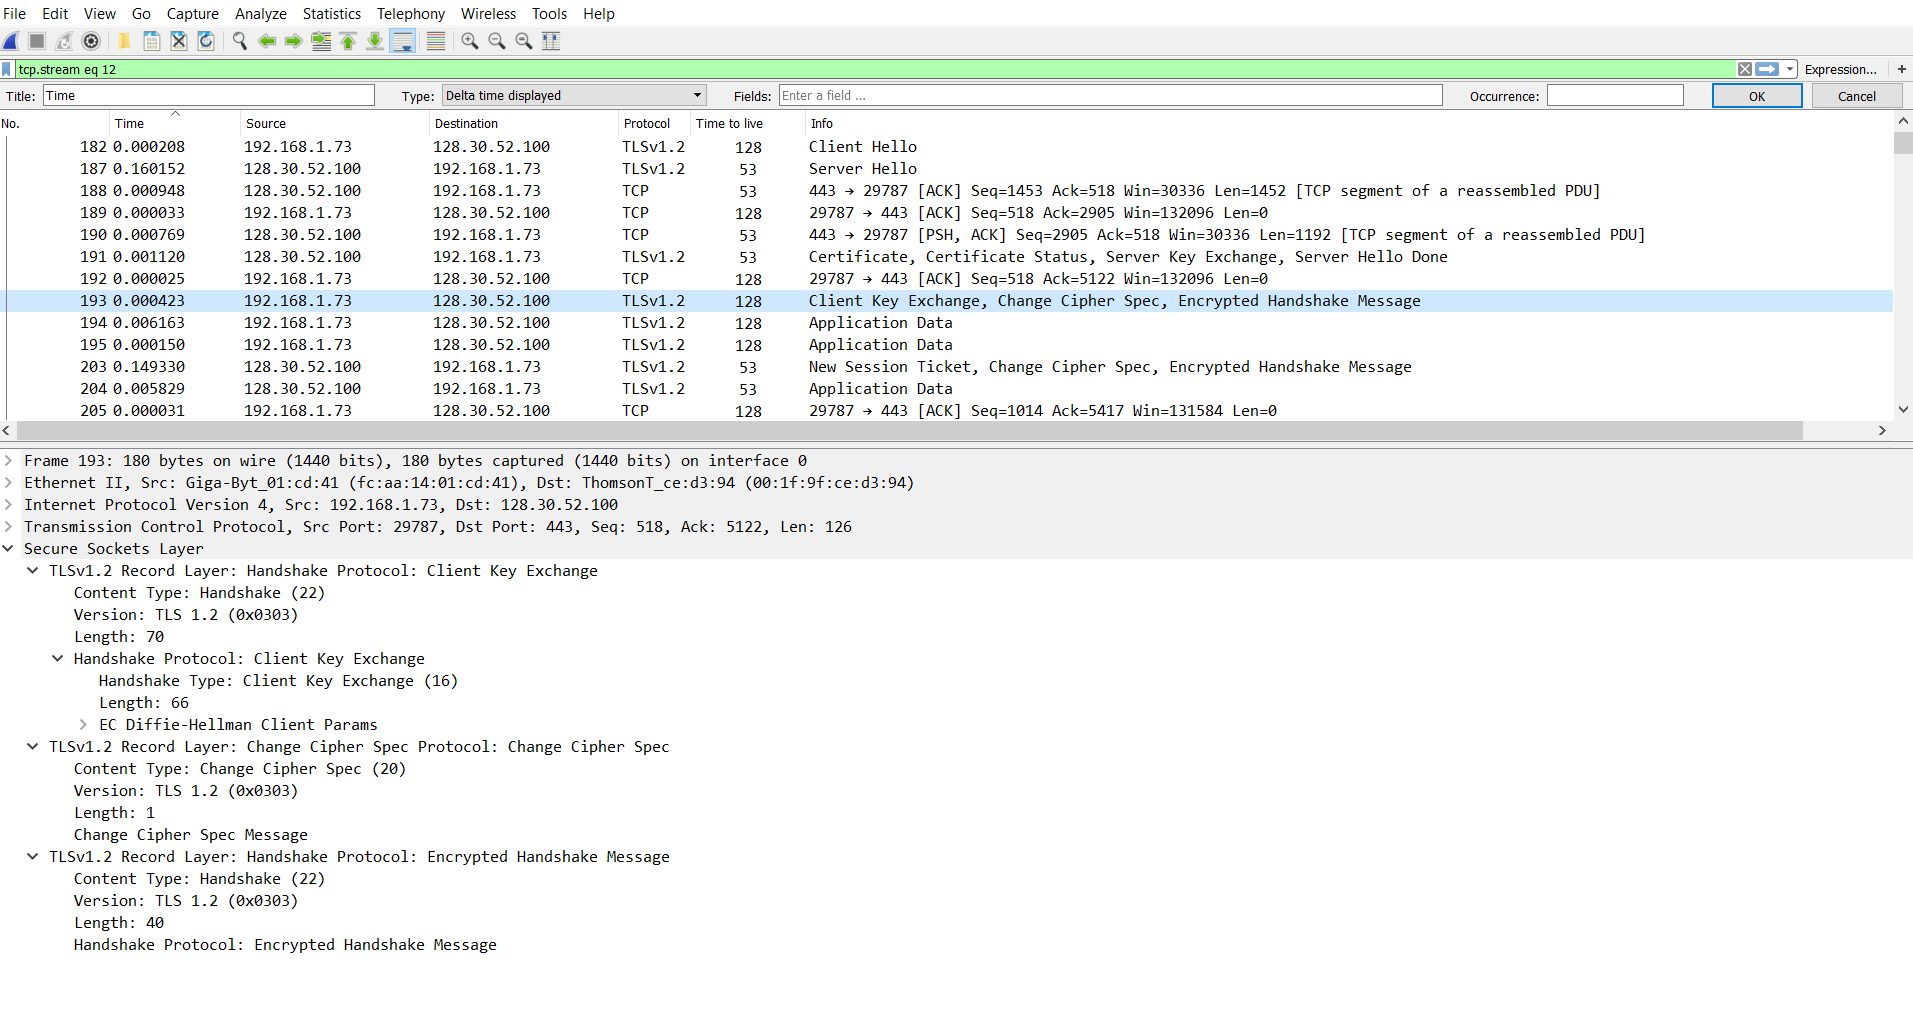
Task: Sort by the Source column header
Action: 334,124
